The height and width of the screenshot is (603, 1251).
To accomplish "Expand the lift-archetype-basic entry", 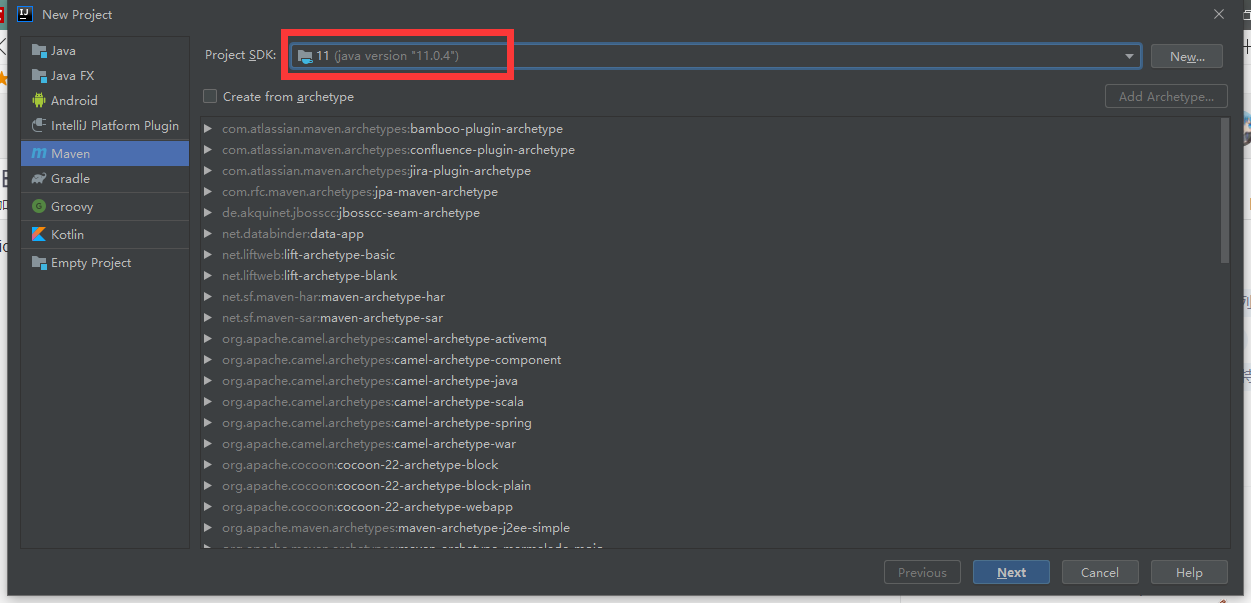I will click(x=207, y=254).
